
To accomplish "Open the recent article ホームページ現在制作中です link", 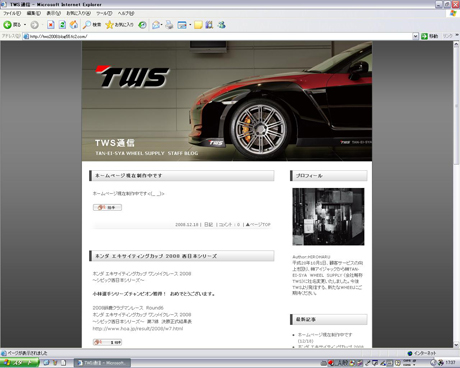I will coord(325,335).
